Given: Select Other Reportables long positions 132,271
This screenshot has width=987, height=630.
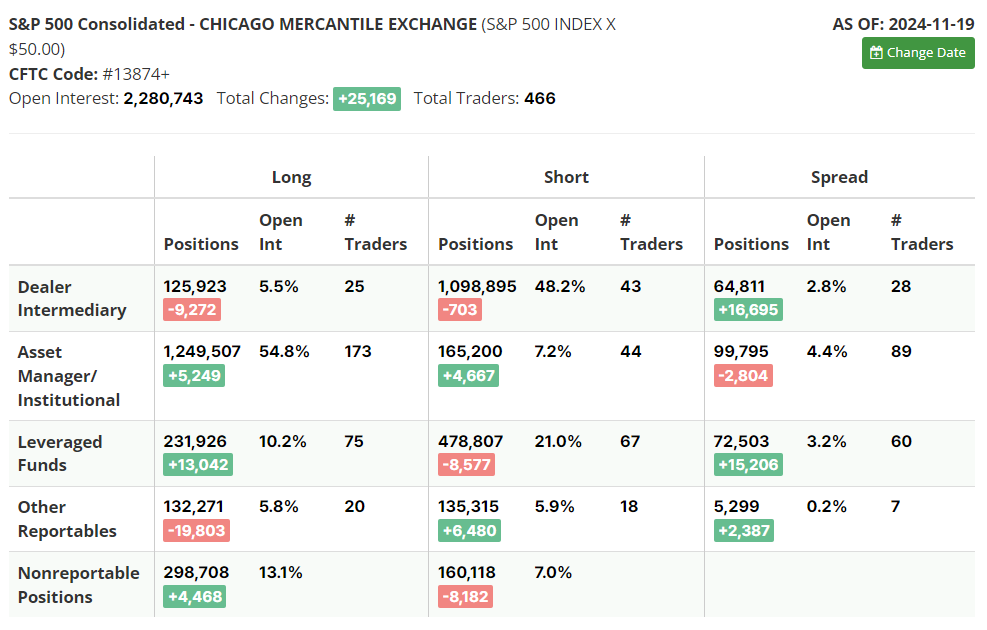Looking at the screenshot, I should coord(193,507).
